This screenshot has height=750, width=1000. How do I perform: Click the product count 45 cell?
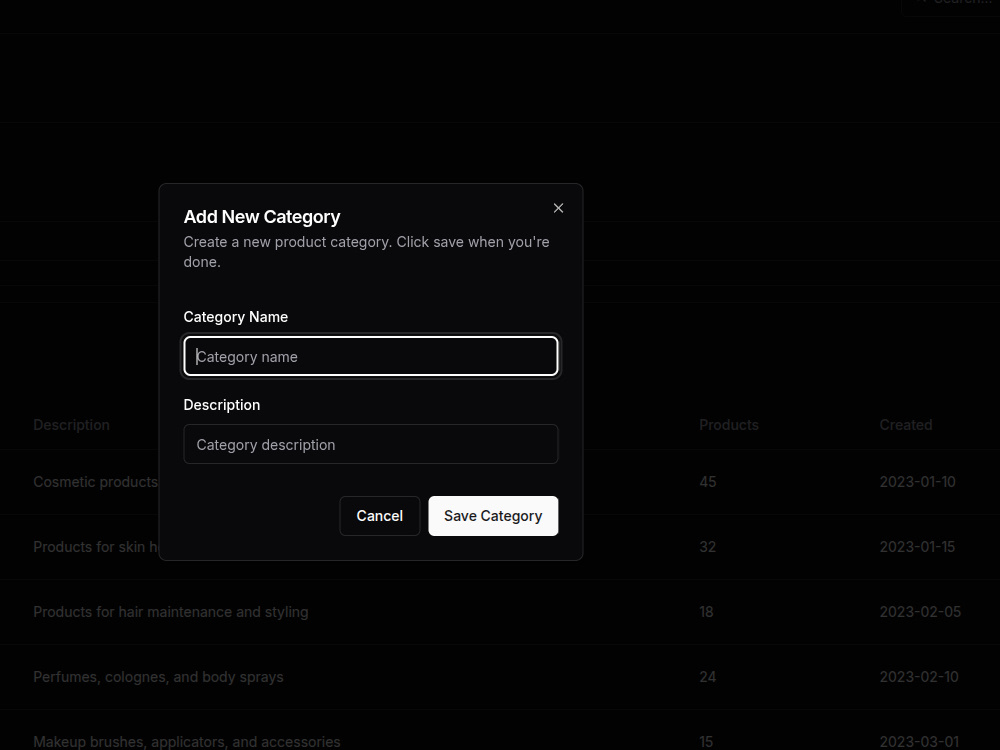(707, 482)
